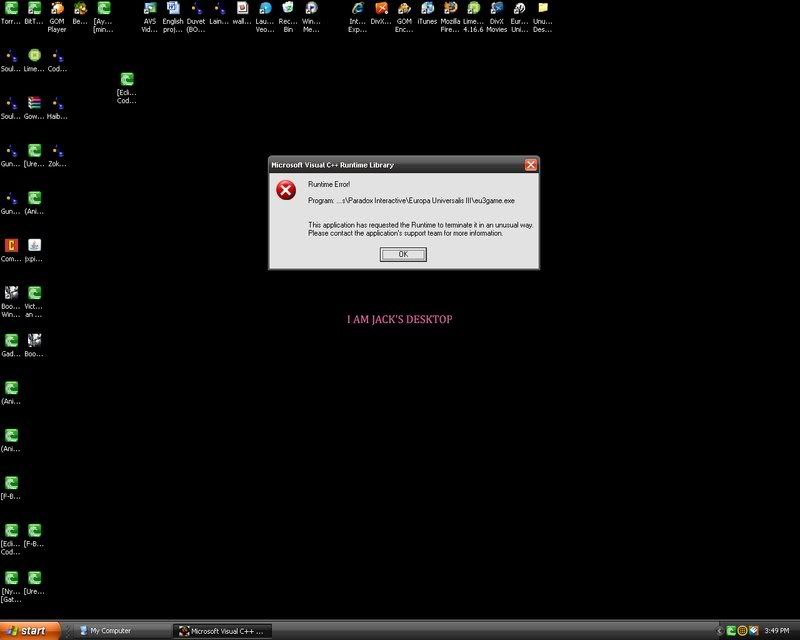Open the Europa Universalis desktop shortcut
The width and height of the screenshot is (800, 640).
519,17
